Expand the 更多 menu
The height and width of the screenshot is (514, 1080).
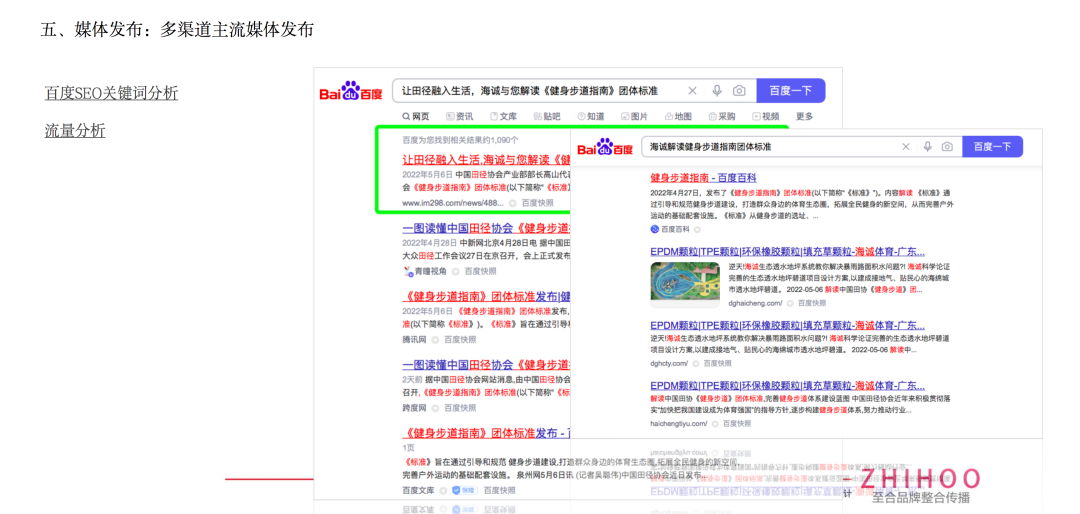804,116
